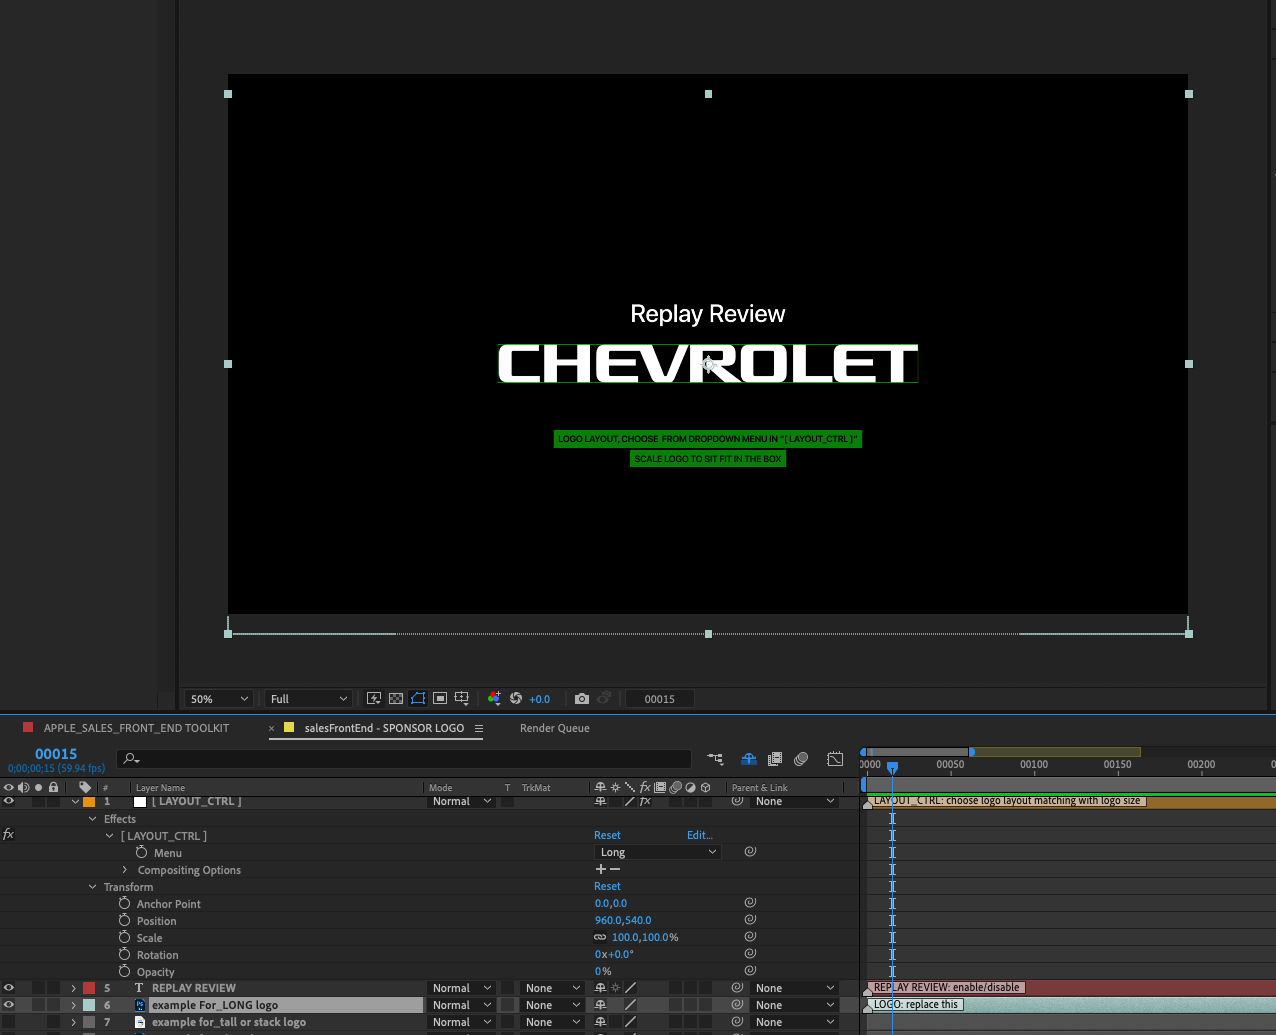Click the Position property pick whip
Viewport: 1276px width, 1035px height.
click(750, 920)
